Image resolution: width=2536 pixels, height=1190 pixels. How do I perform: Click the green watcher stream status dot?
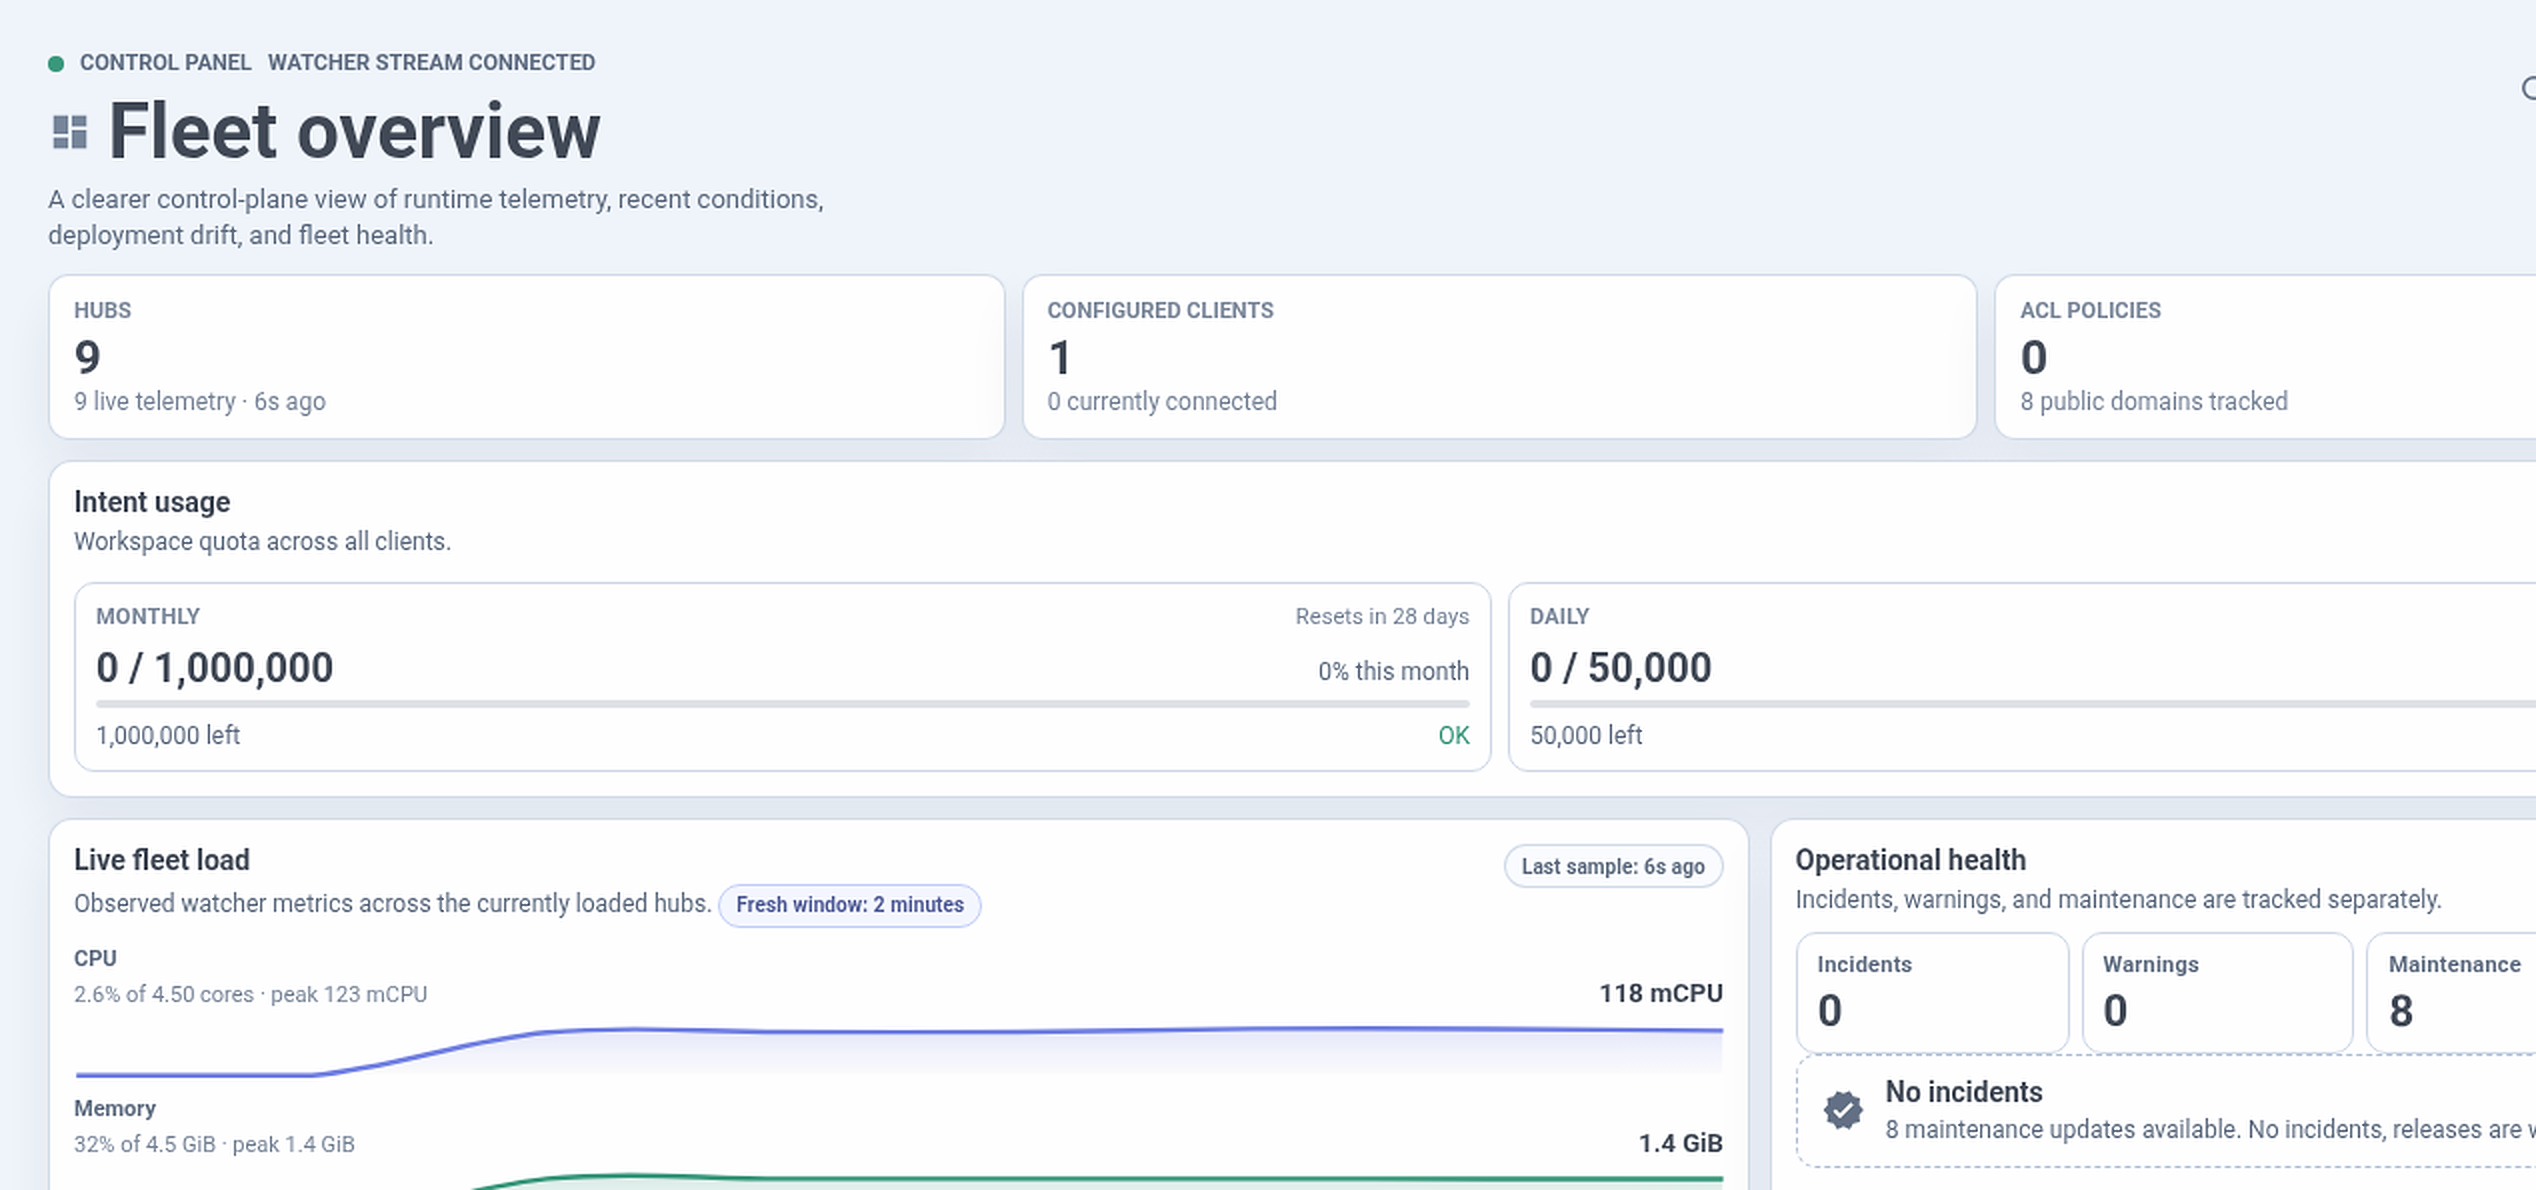pos(56,64)
